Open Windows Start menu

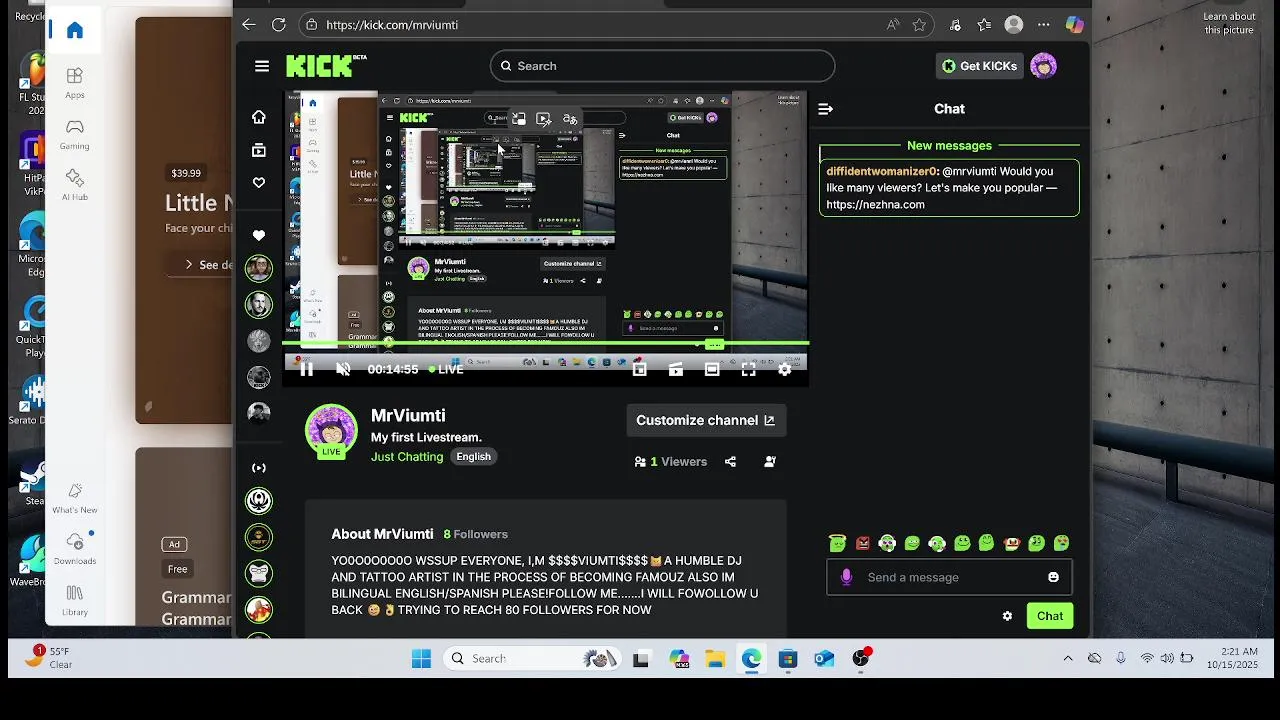click(421, 658)
